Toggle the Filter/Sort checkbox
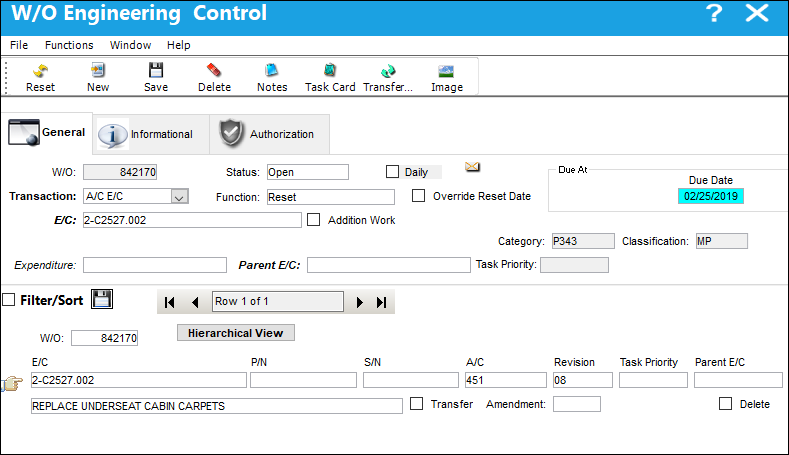 [x=9, y=300]
